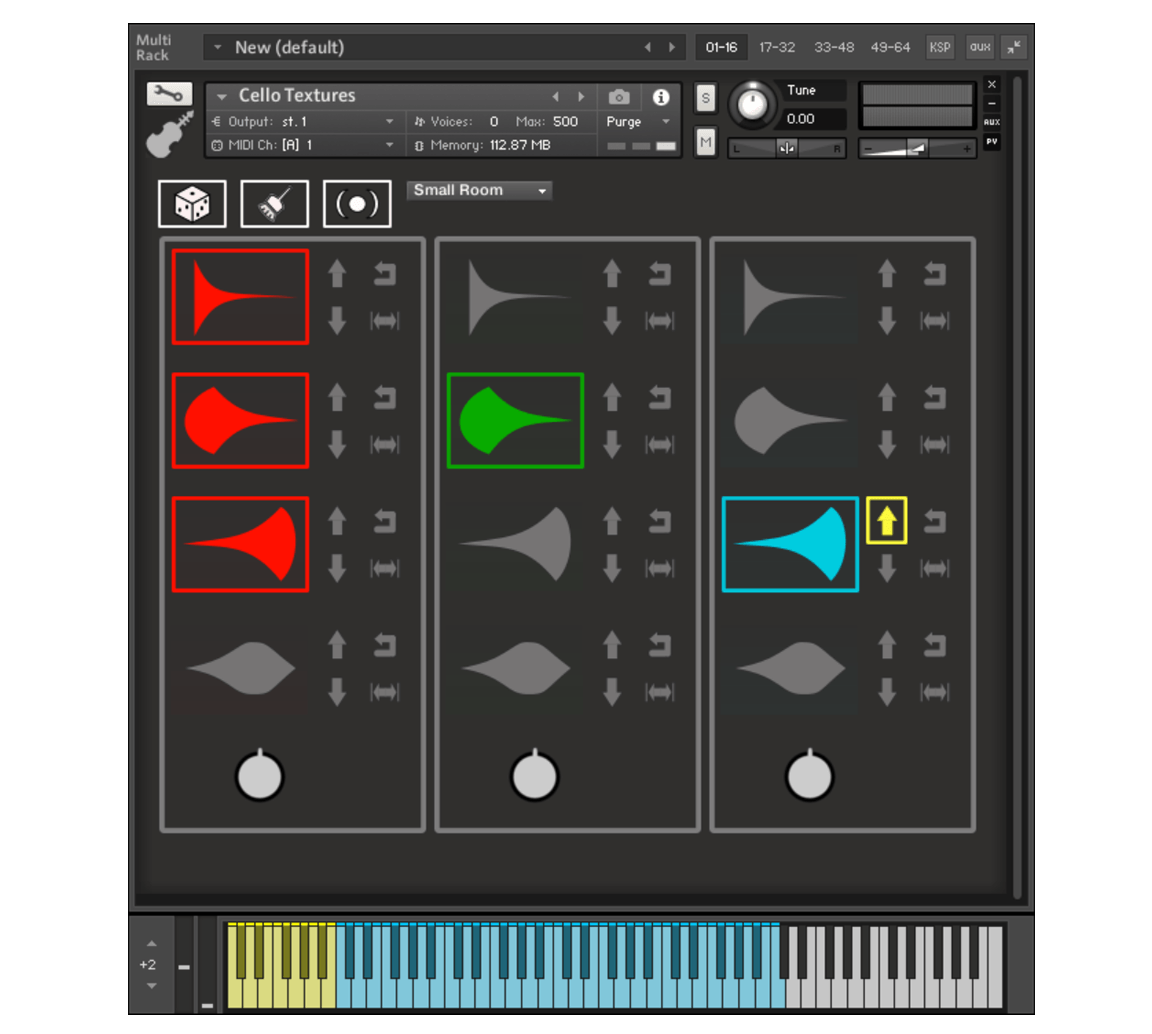Image resolution: width=1152 pixels, height=1034 pixels.
Task: Switch to rack page 01-16
Action: [x=721, y=47]
